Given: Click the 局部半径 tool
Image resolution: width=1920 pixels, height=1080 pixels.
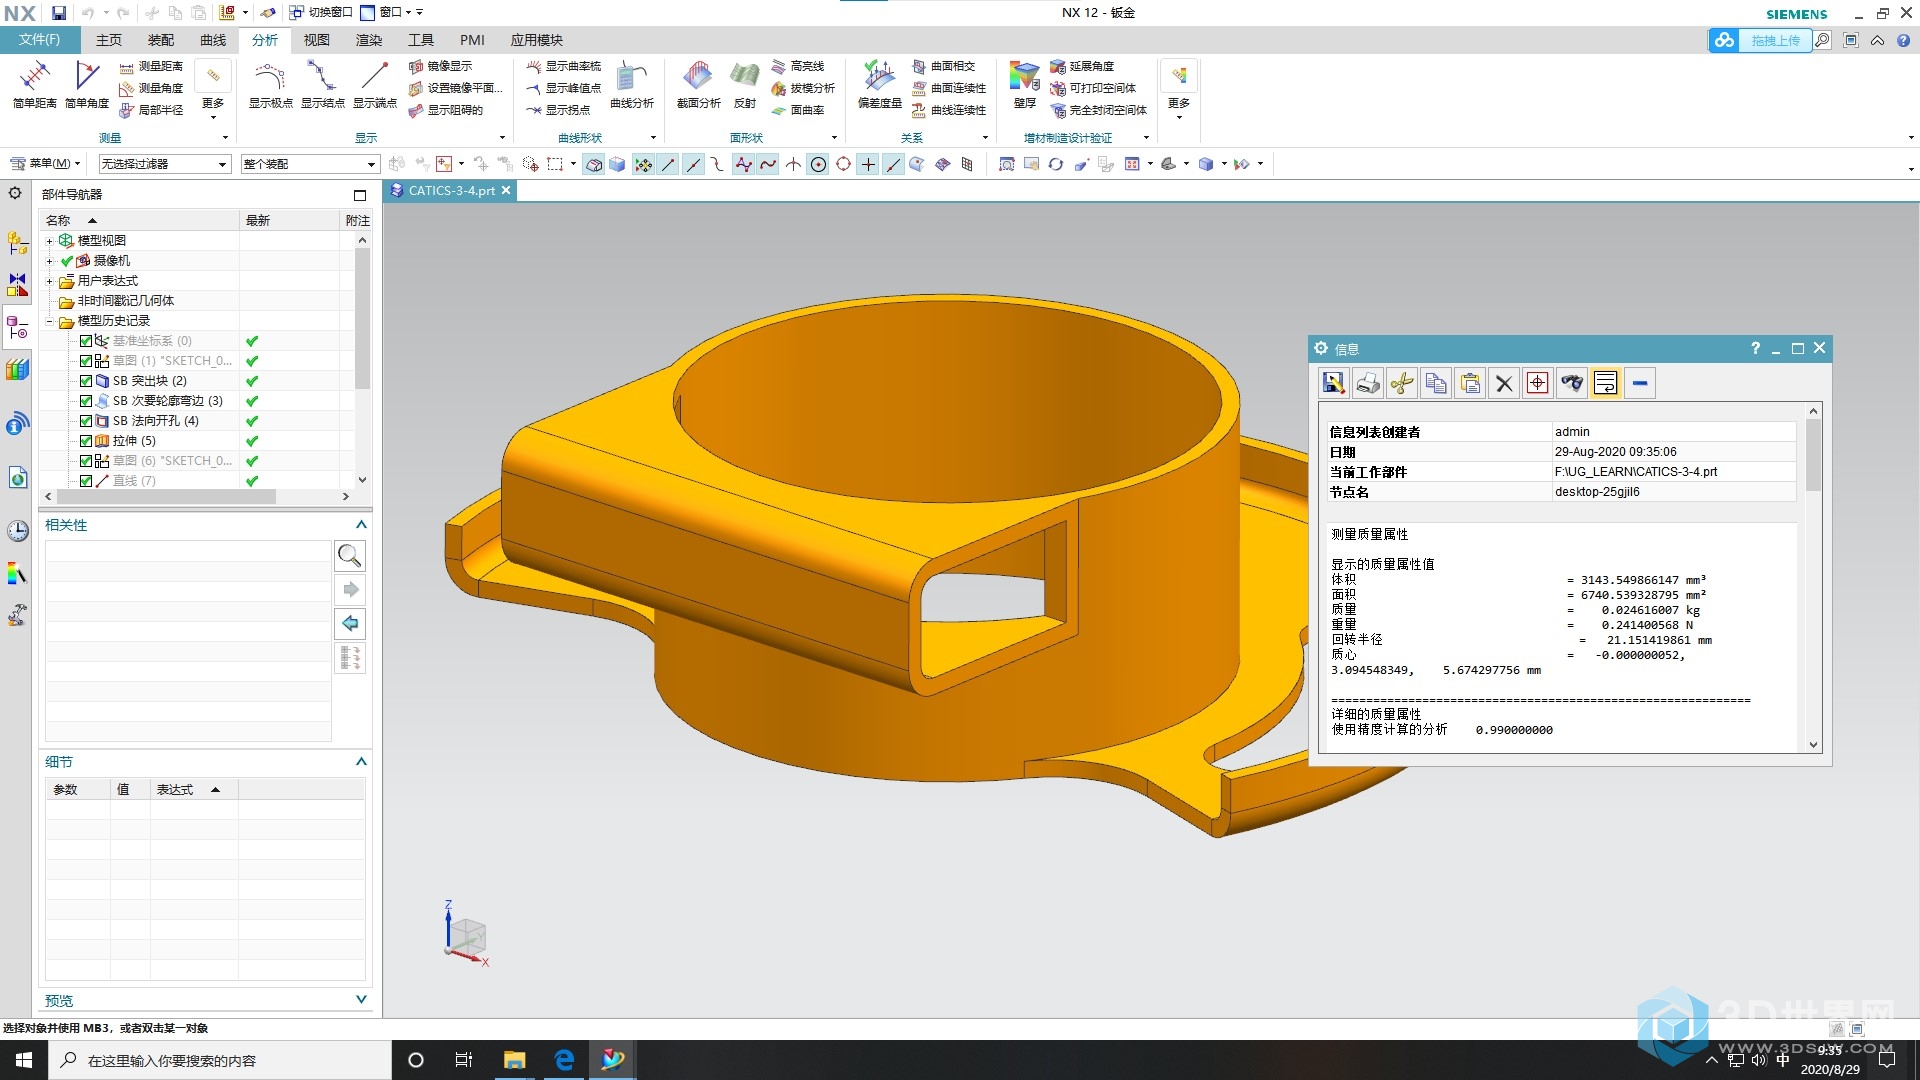Looking at the screenshot, I should click(151, 110).
